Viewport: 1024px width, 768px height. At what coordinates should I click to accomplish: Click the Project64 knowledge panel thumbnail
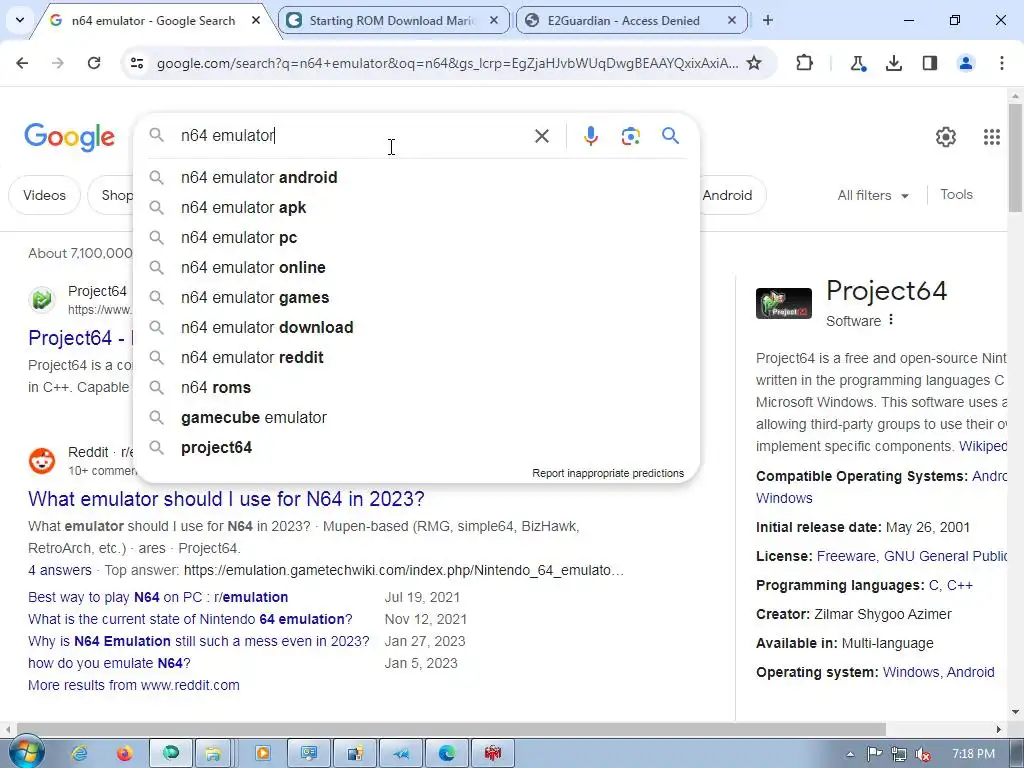click(784, 304)
